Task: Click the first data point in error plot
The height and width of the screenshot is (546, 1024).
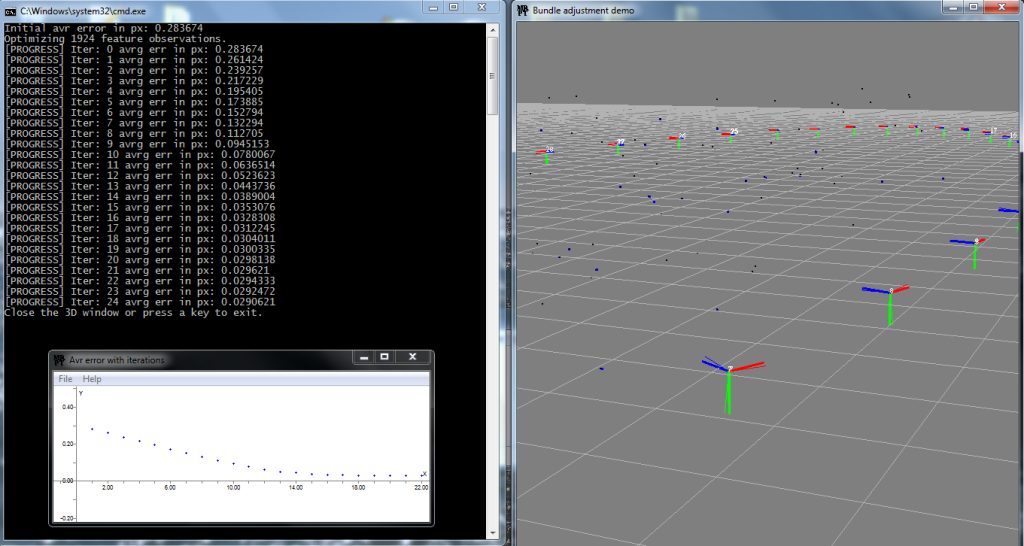Action: click(92, 428)
